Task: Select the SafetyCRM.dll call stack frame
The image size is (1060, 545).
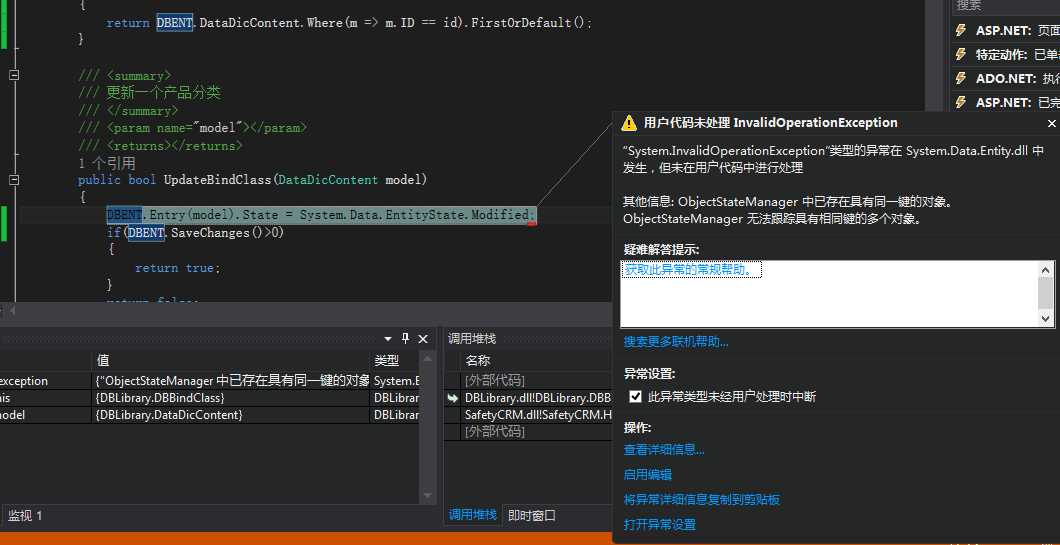Action: coord(537,414)
